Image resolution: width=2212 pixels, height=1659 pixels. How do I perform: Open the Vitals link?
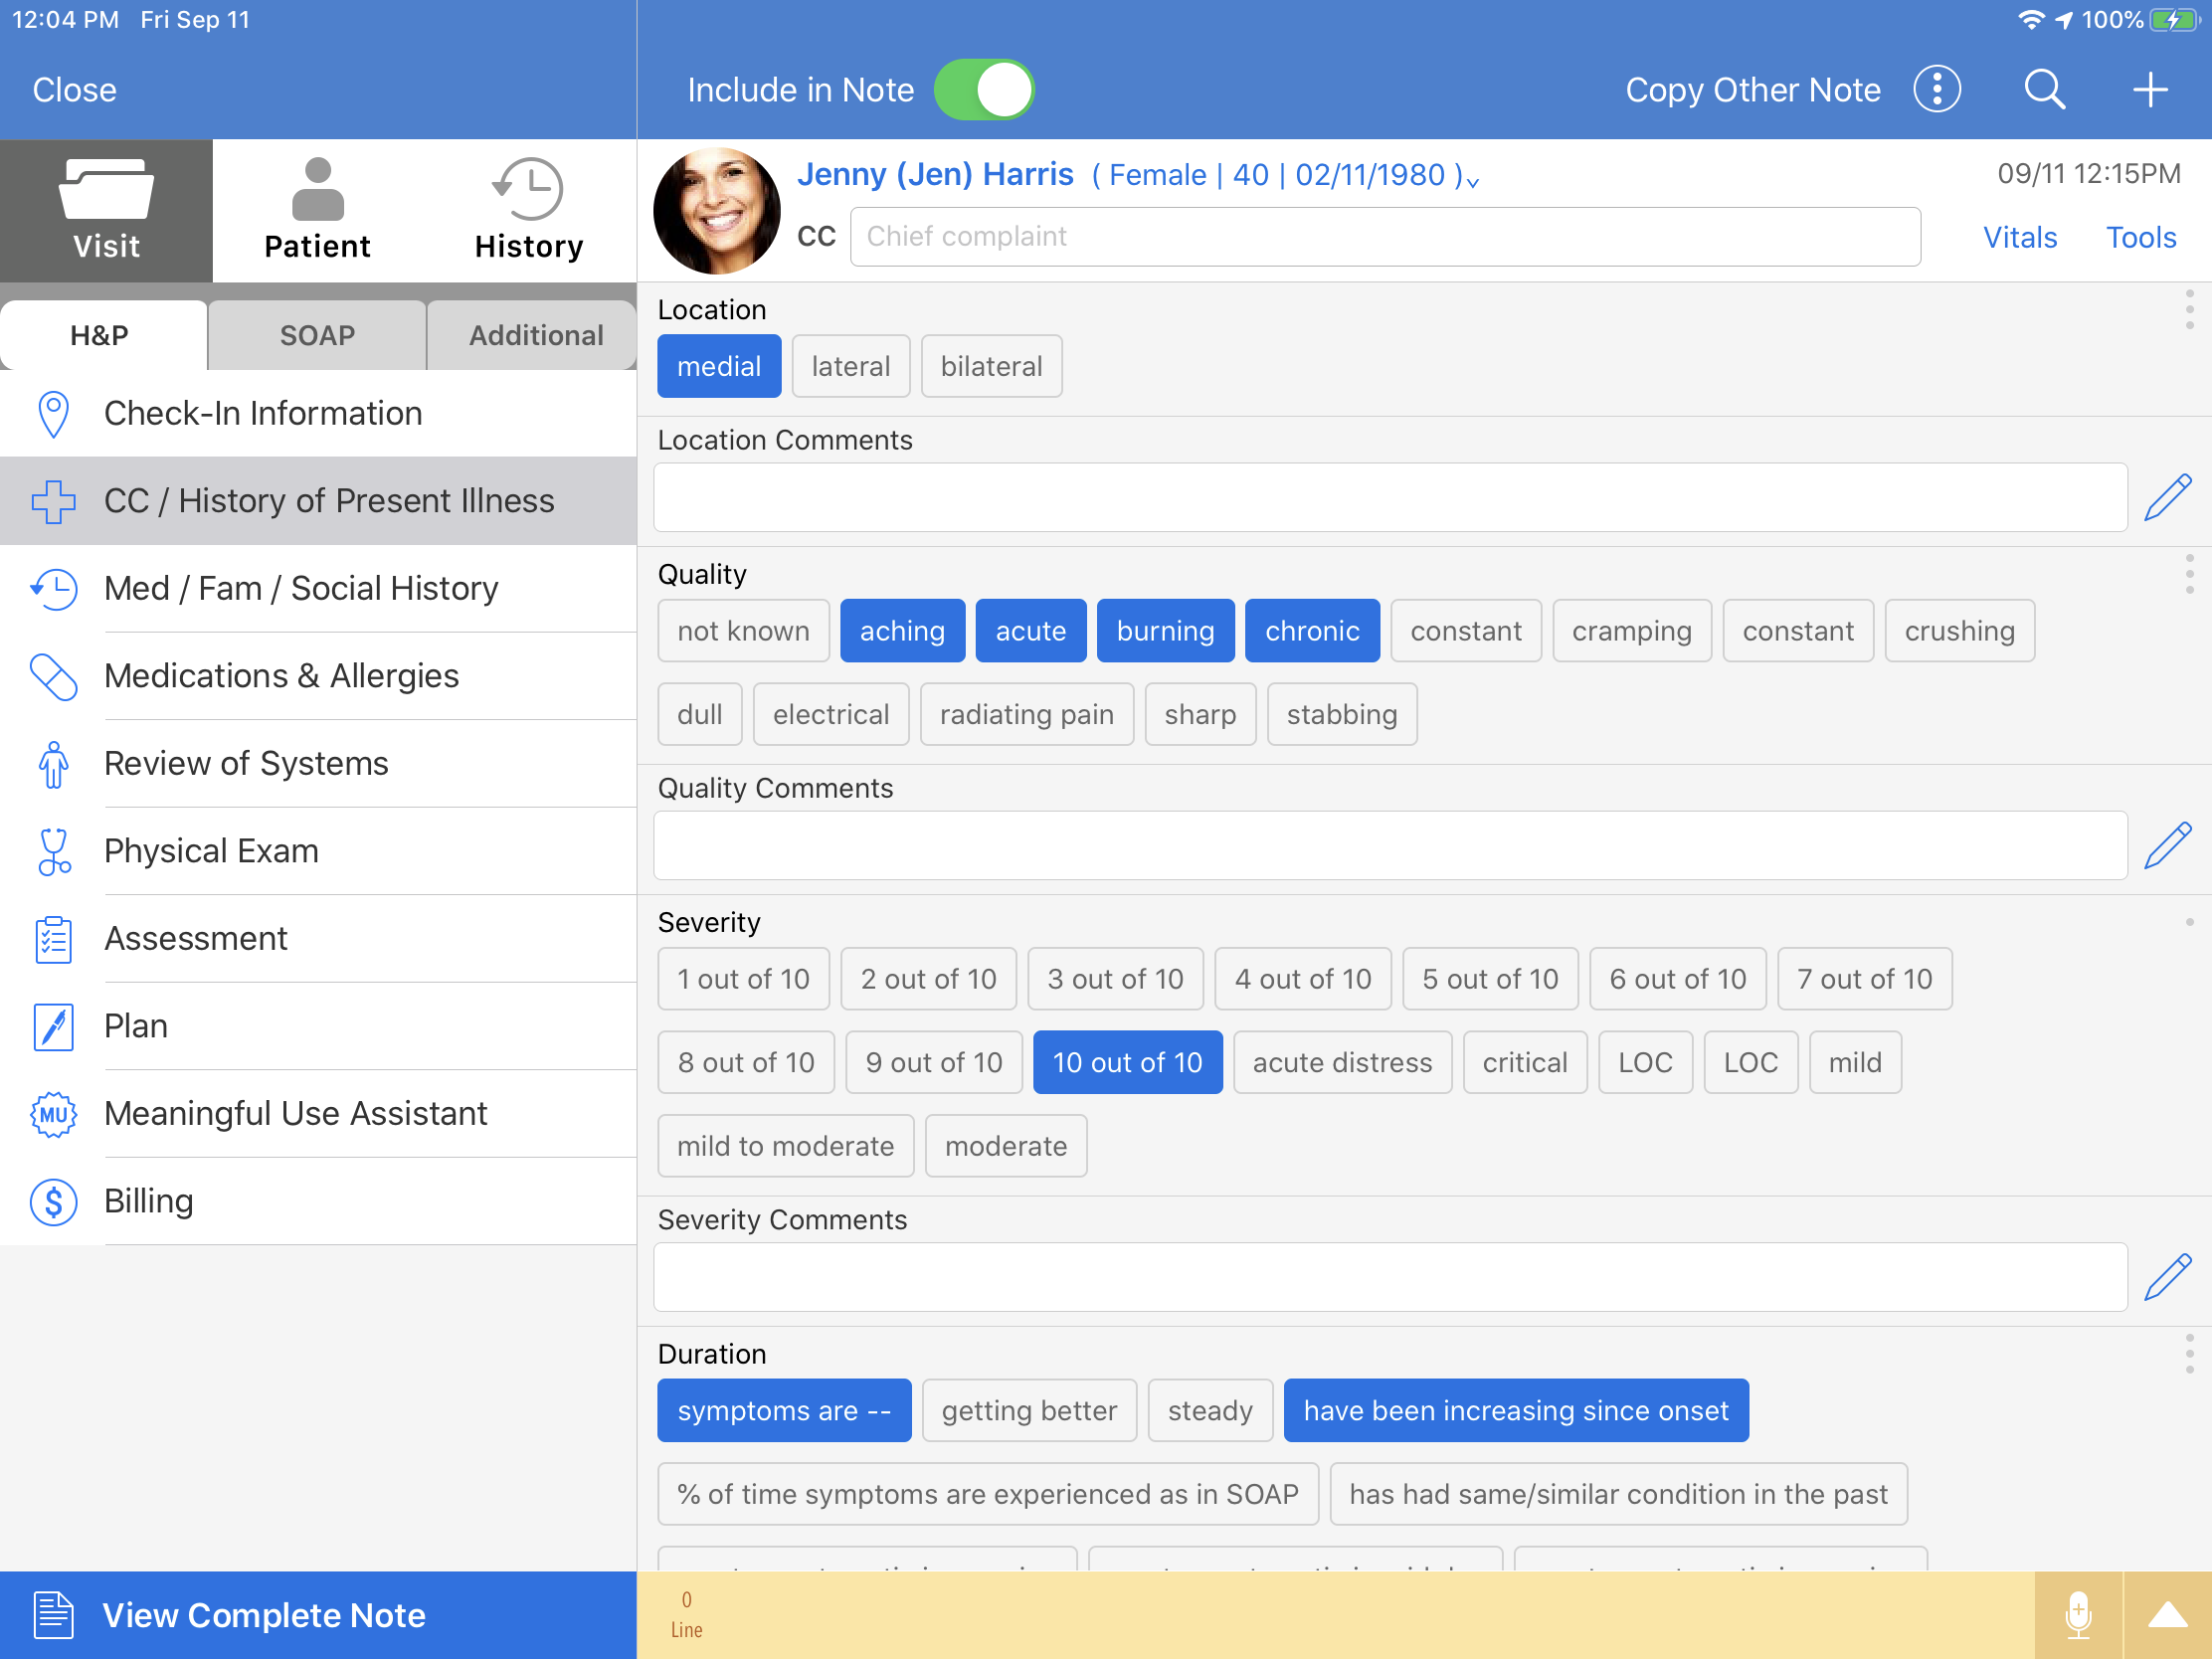point(2019,237)
